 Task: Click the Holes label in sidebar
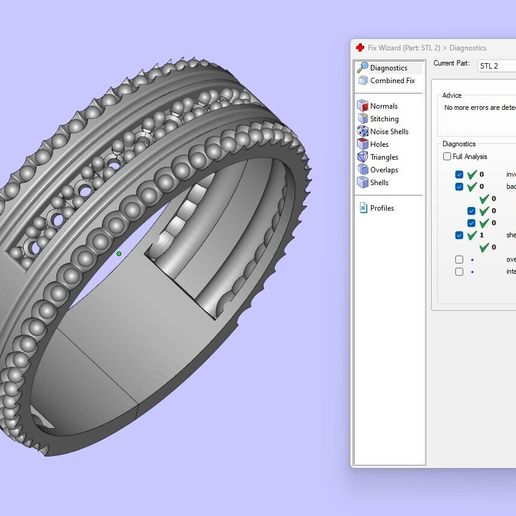(x=379, y=144)
